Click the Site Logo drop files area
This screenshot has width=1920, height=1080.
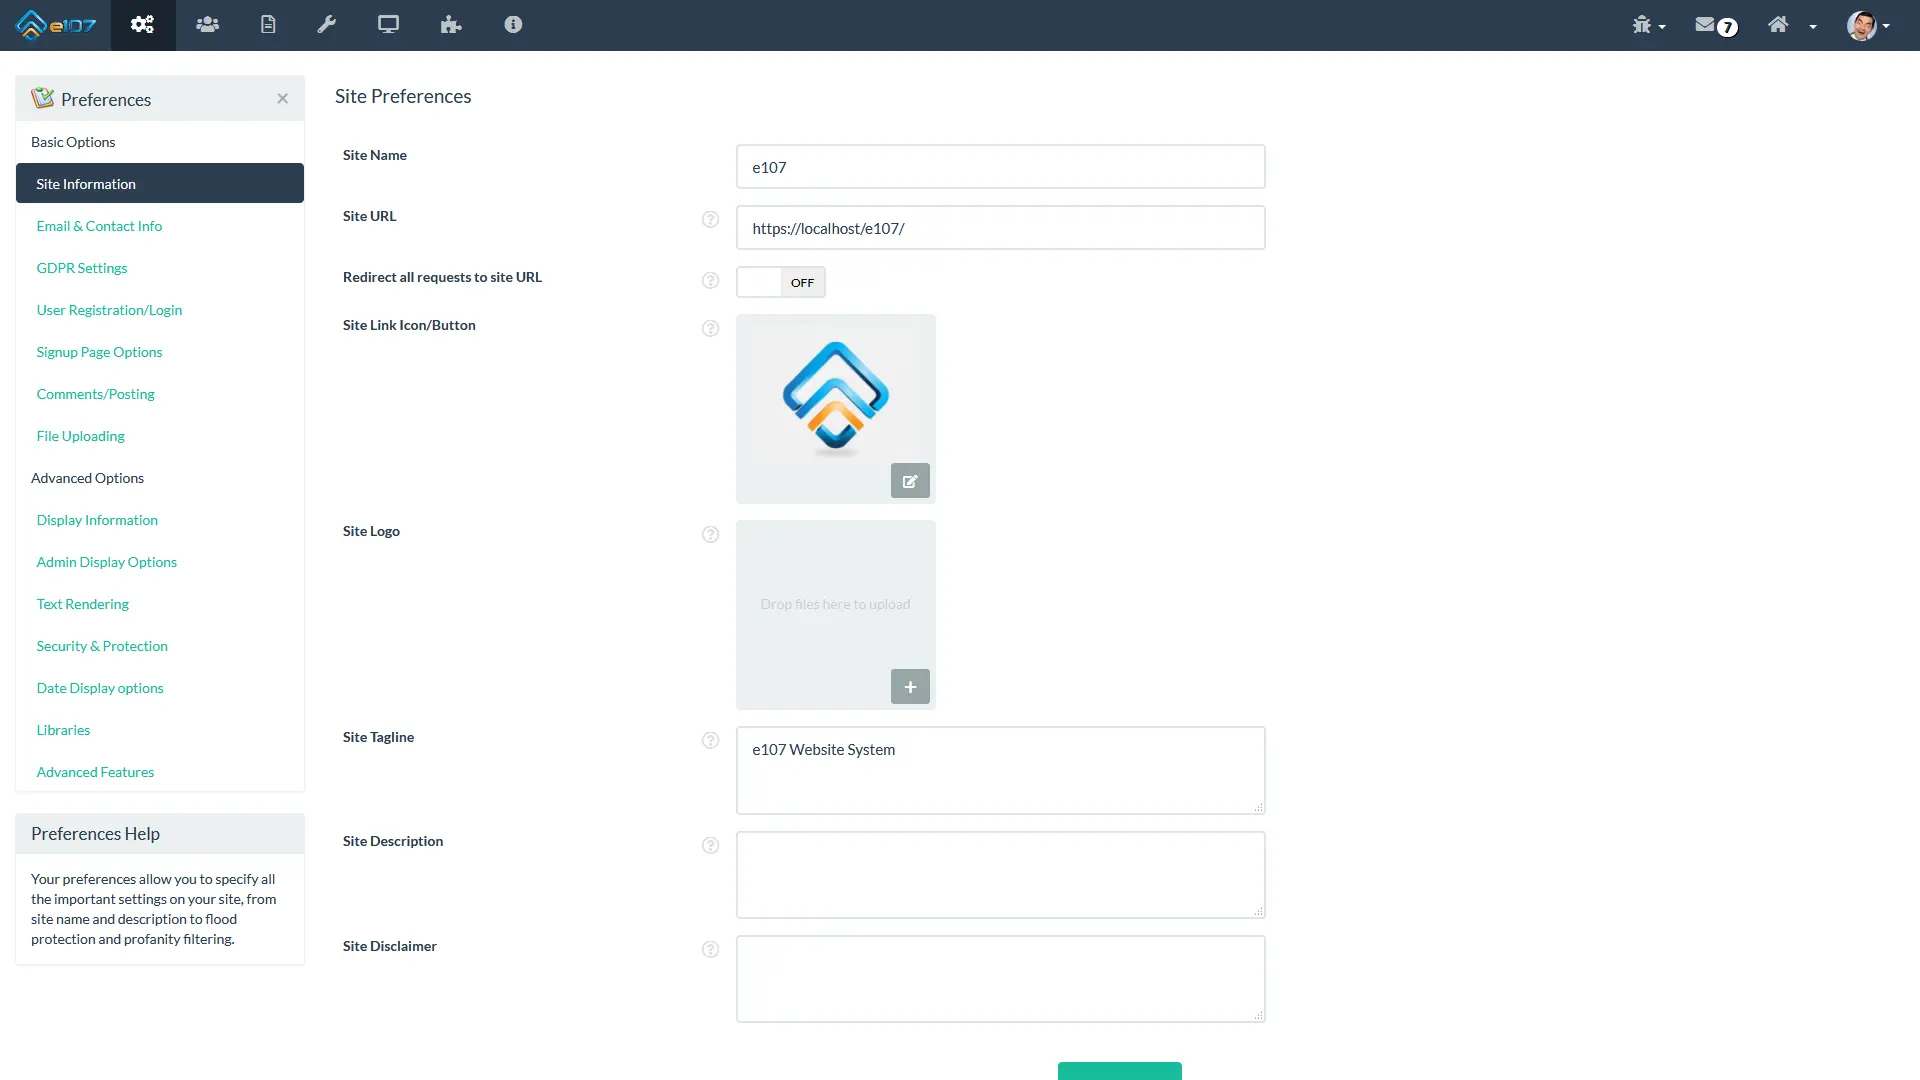(x=835, y=604)
